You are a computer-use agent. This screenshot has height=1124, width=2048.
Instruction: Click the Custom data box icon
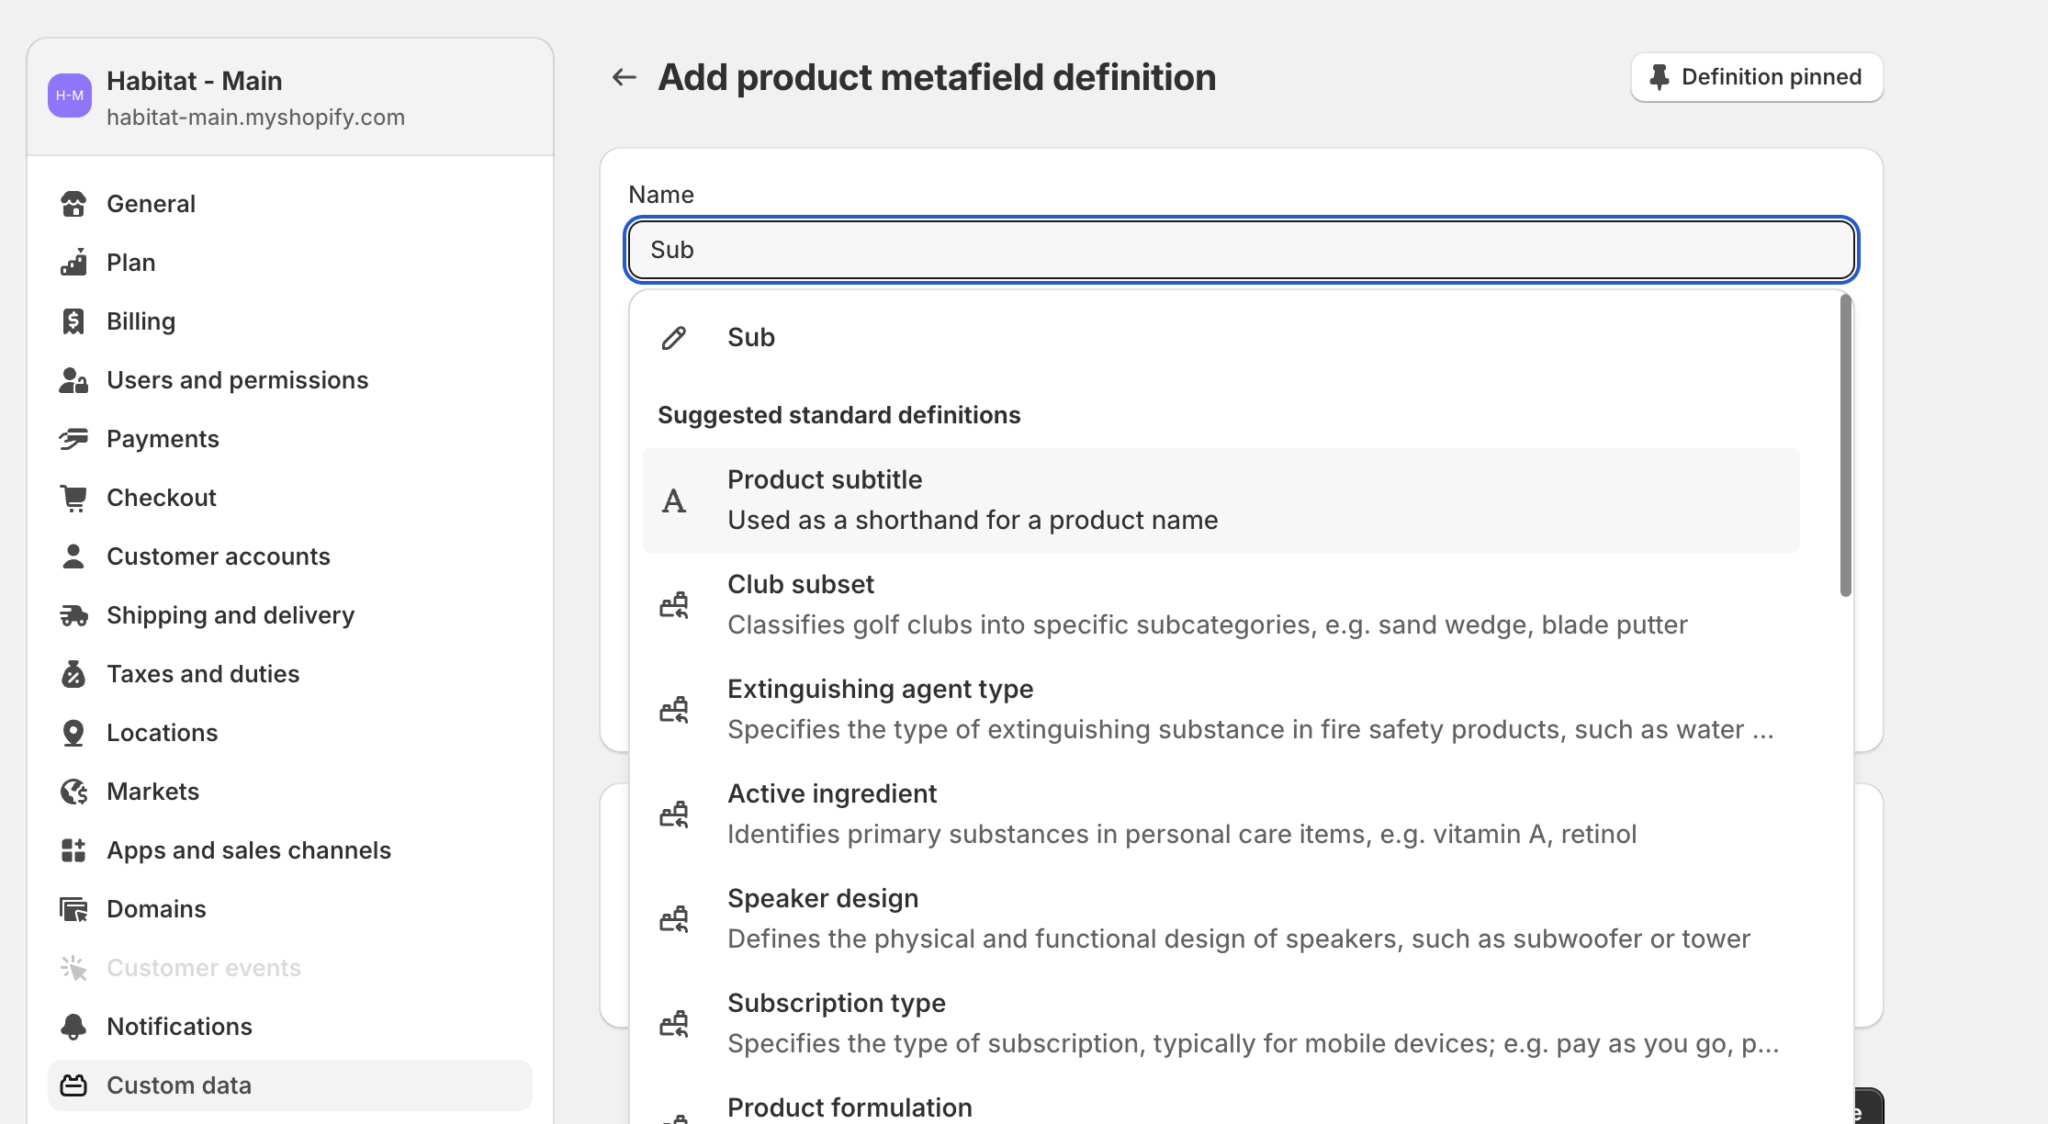73,1085
